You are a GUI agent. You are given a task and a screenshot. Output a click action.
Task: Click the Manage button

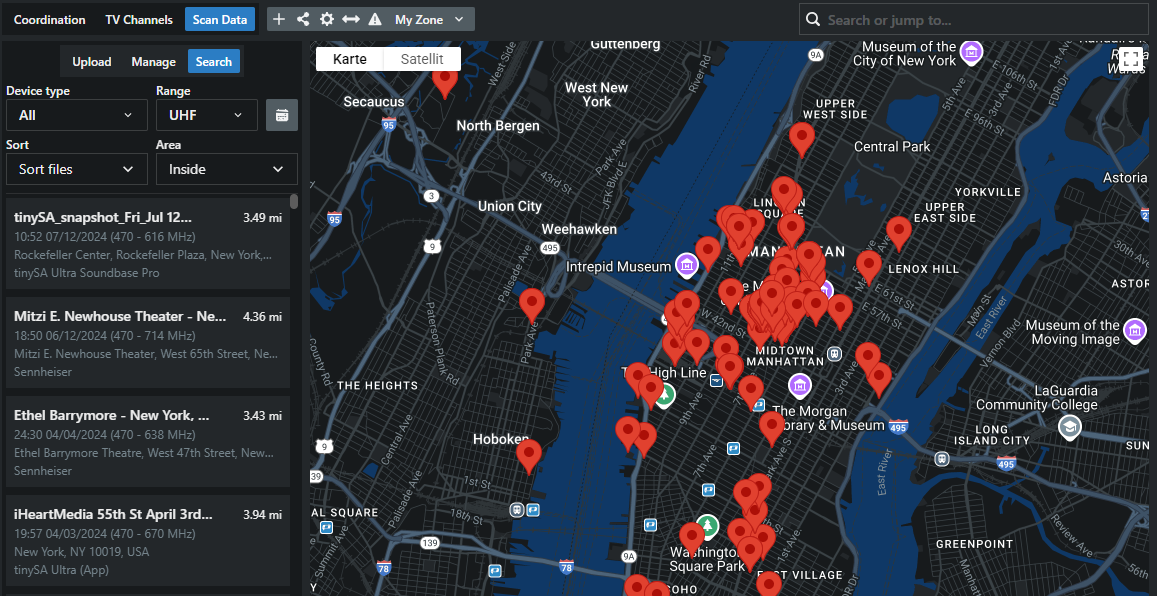154,62
